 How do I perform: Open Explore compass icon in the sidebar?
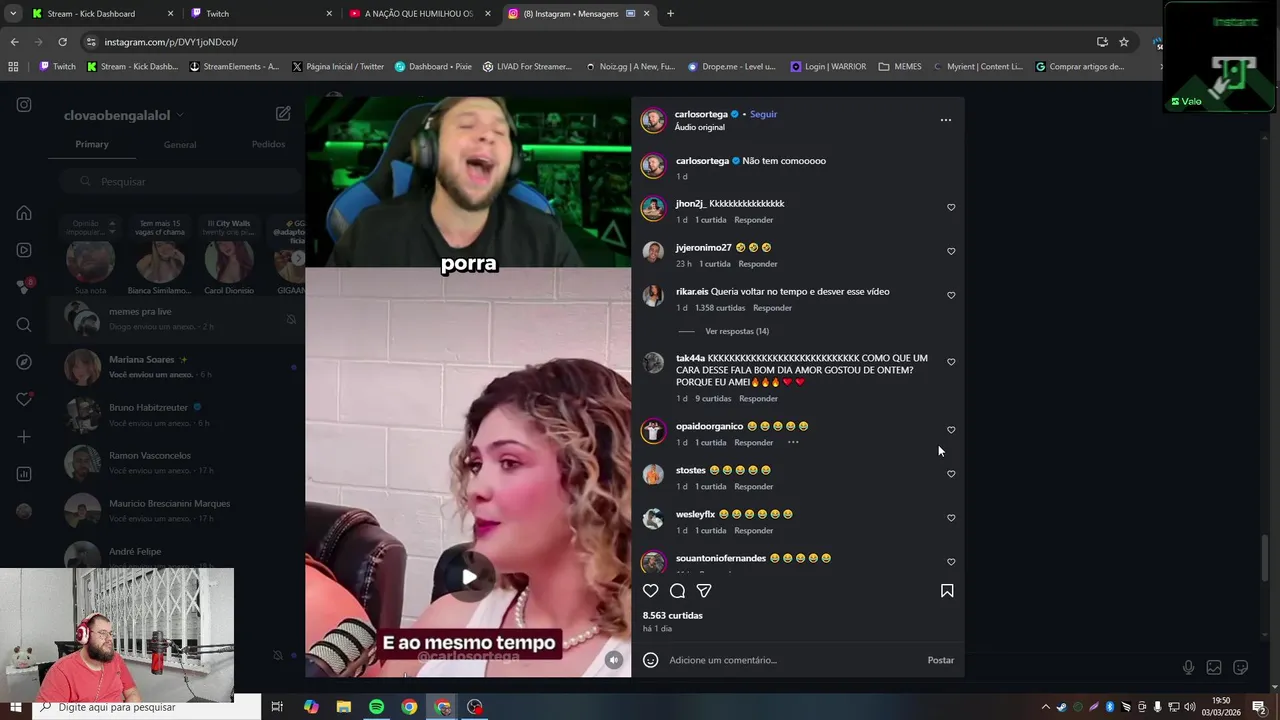pyautogui.click(x=24, y=362)
